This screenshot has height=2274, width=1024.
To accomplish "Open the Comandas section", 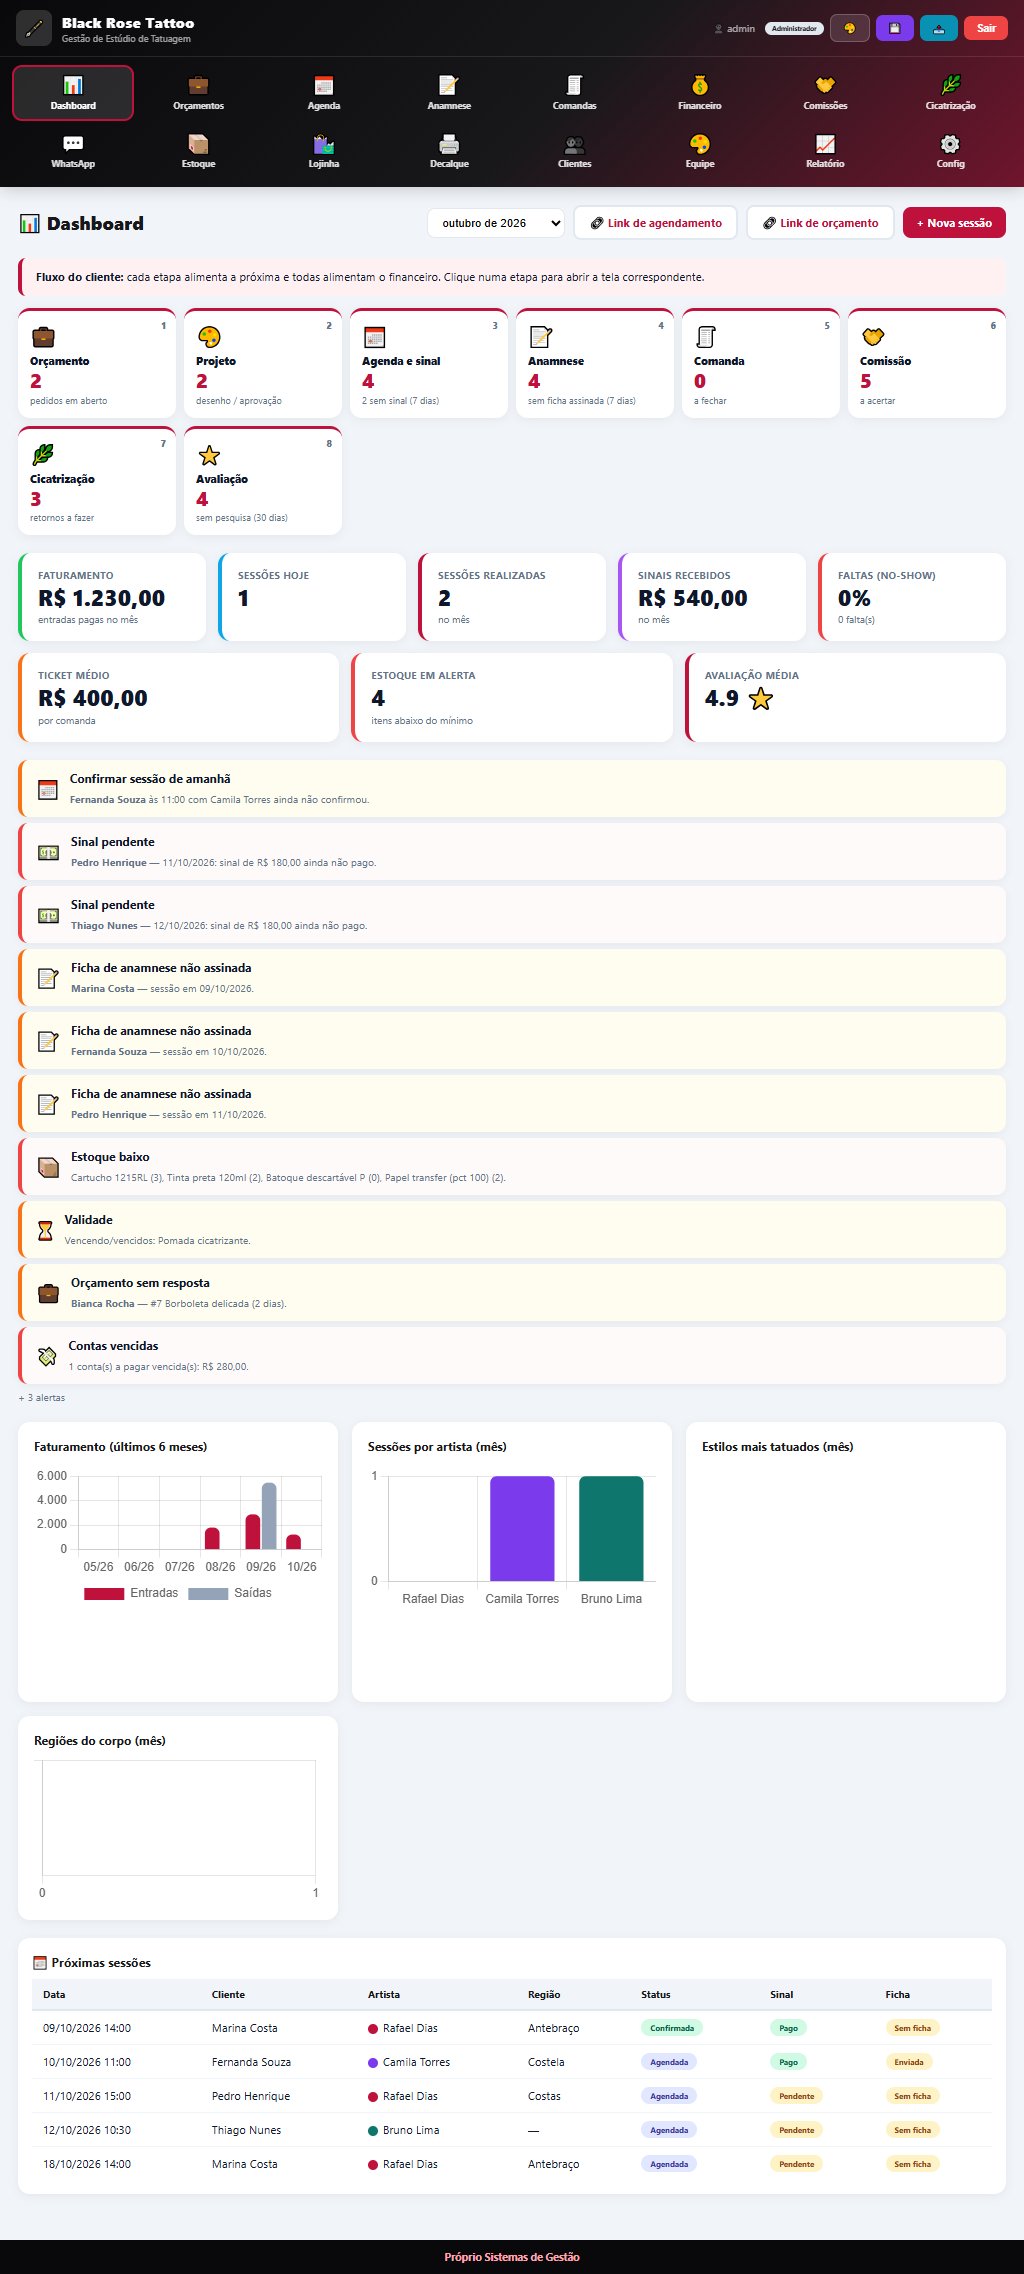I will (x=574, y=93).
